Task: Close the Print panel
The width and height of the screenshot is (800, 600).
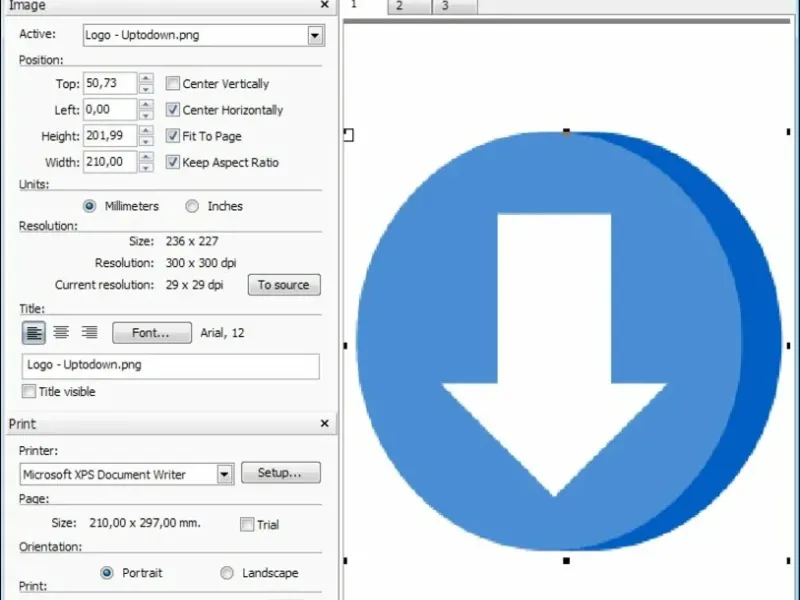Action: (324, 423)
